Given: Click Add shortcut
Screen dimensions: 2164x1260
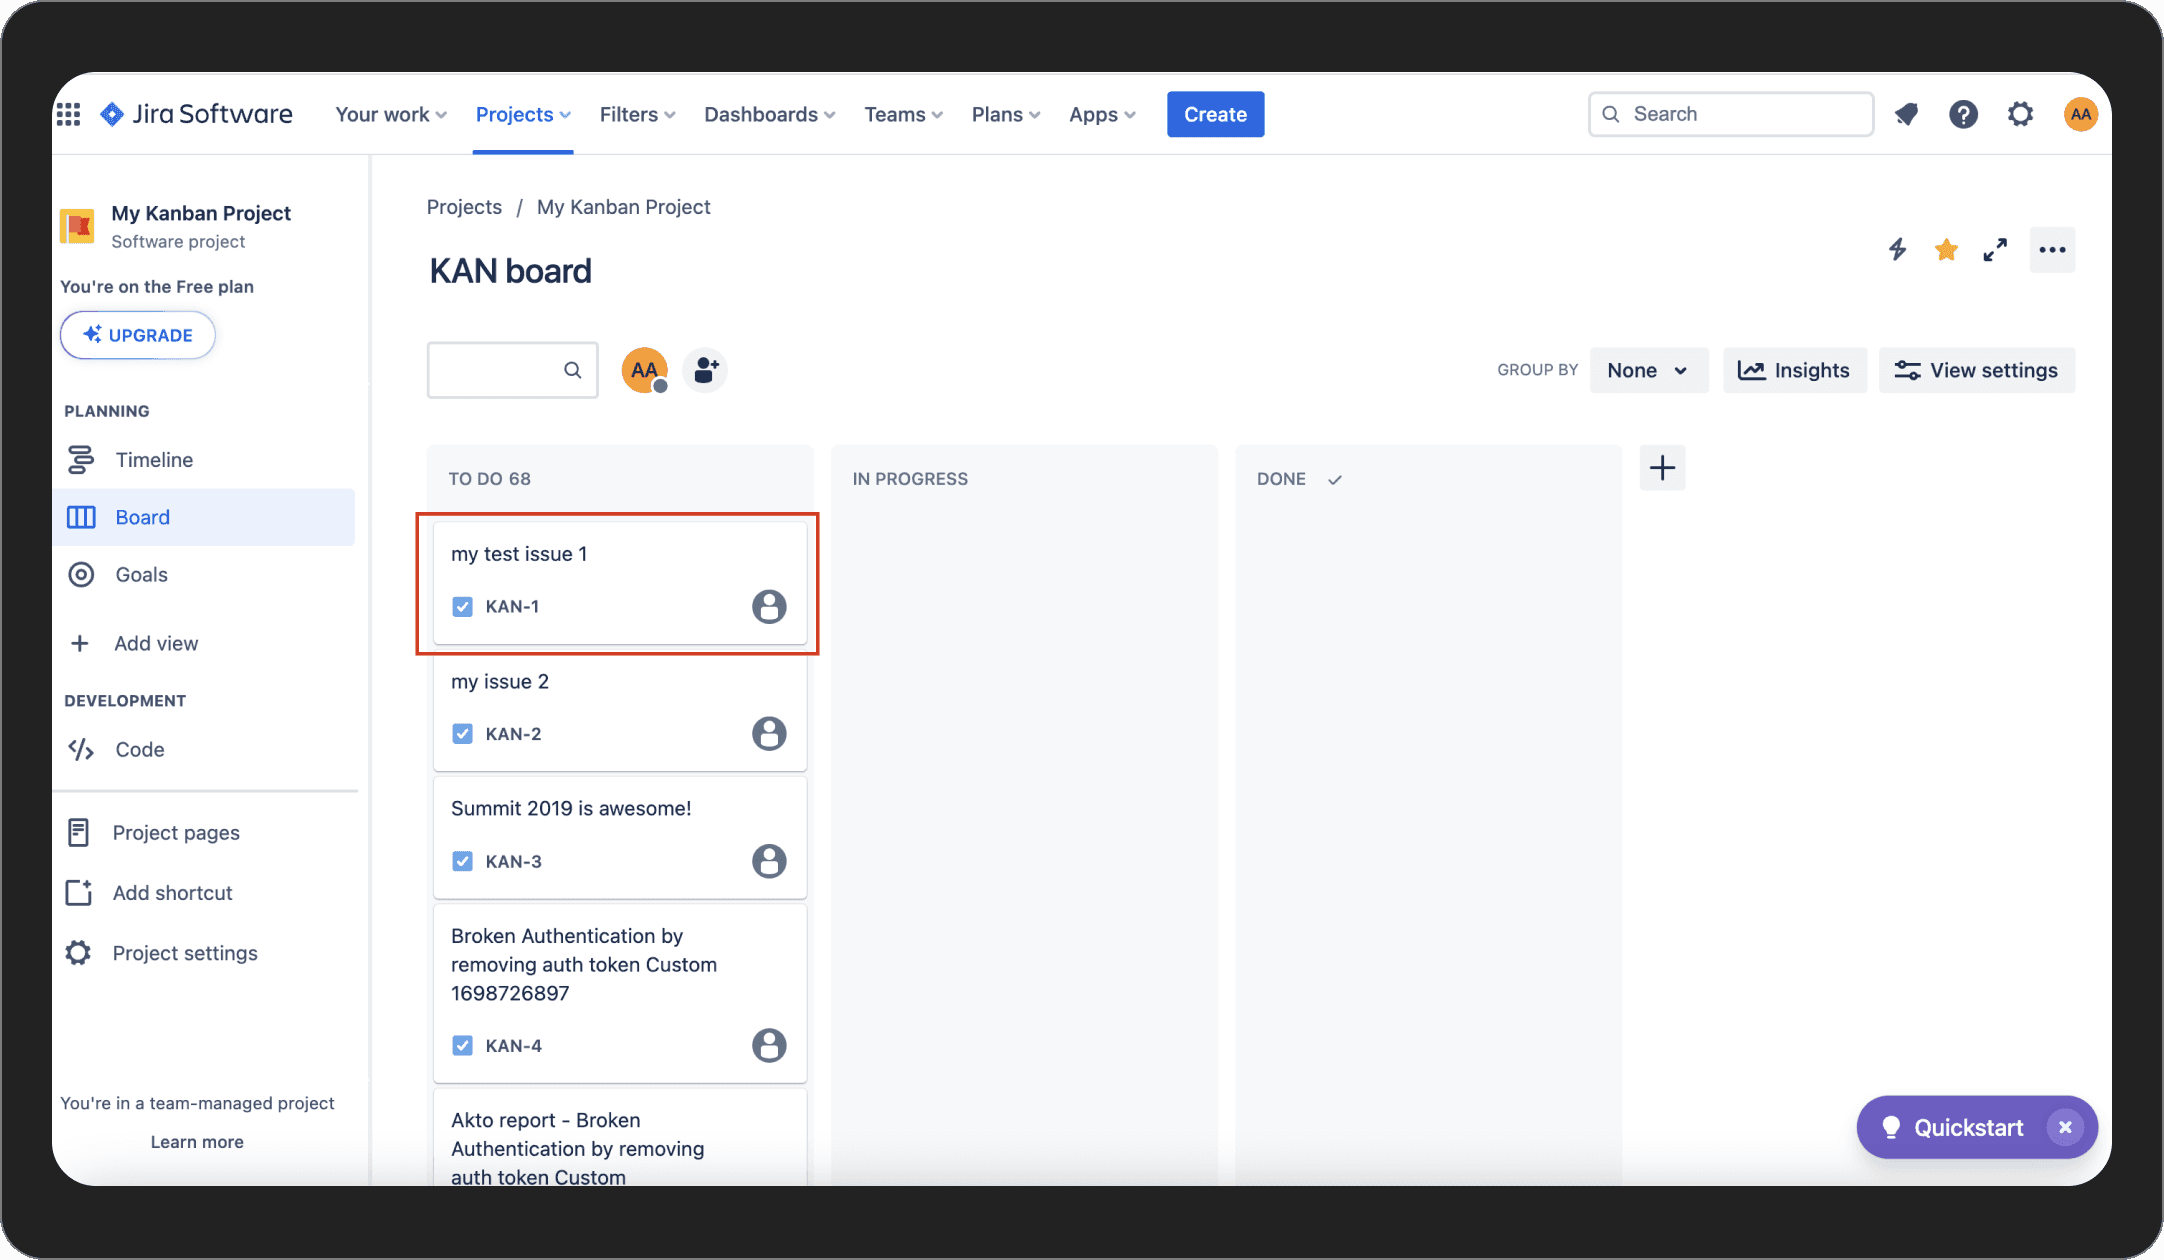Looking at the screenshot, I should (204, 892).
